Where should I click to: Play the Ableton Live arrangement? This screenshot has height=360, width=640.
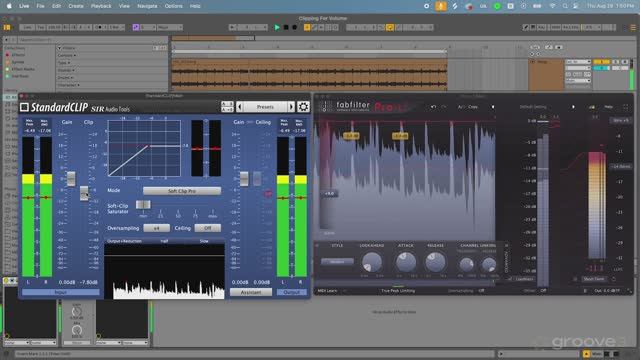(277, 27)
